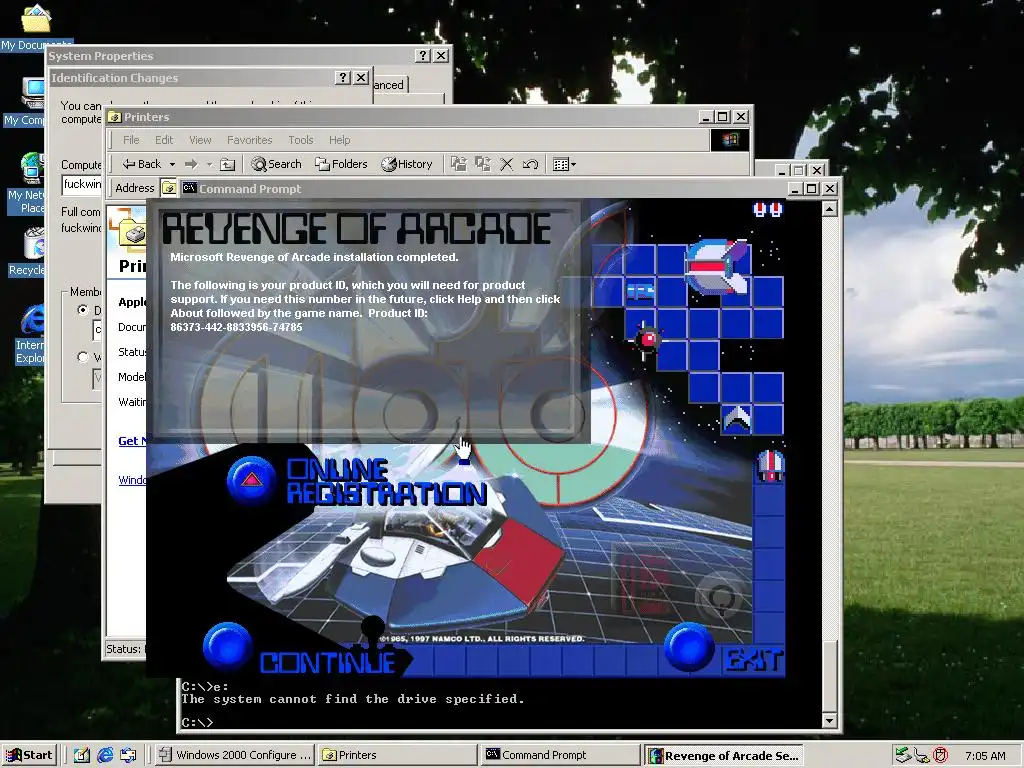Click the blue round Continue button
The width and height of the screenshot is (1024, 768).
[228, 645]
